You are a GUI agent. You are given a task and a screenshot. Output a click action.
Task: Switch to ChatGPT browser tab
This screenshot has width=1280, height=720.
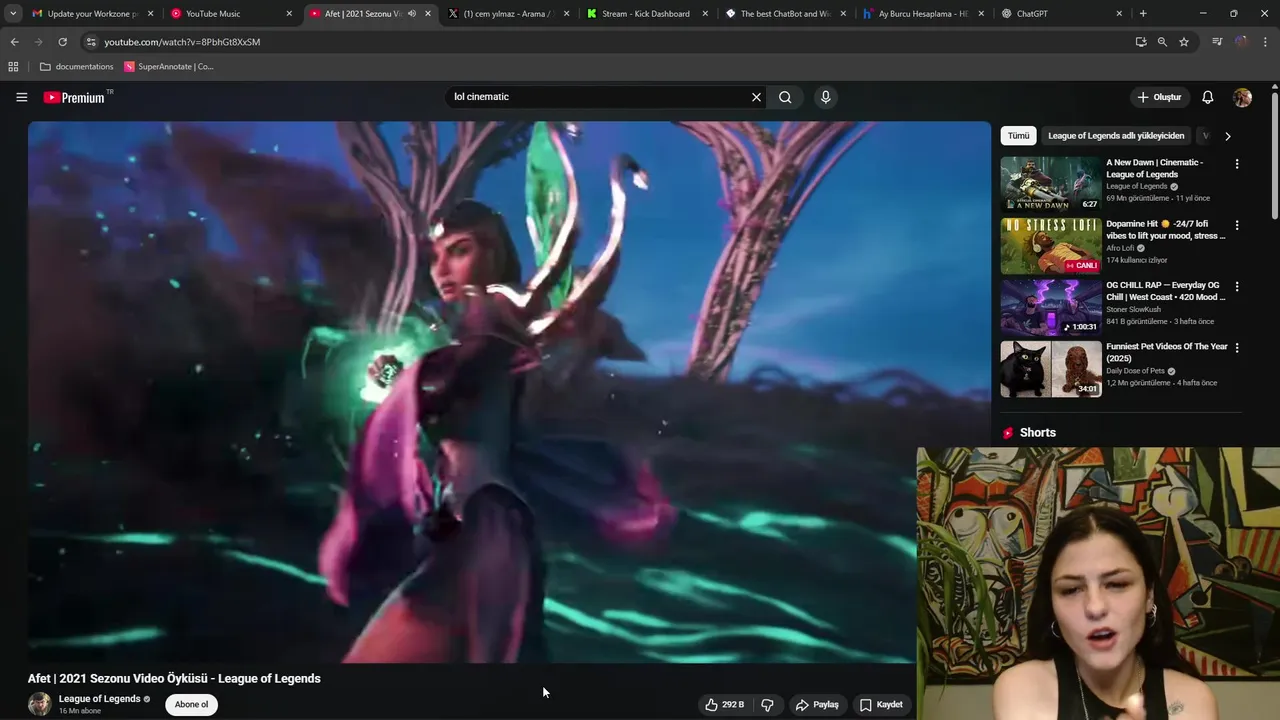[1061, 14]
